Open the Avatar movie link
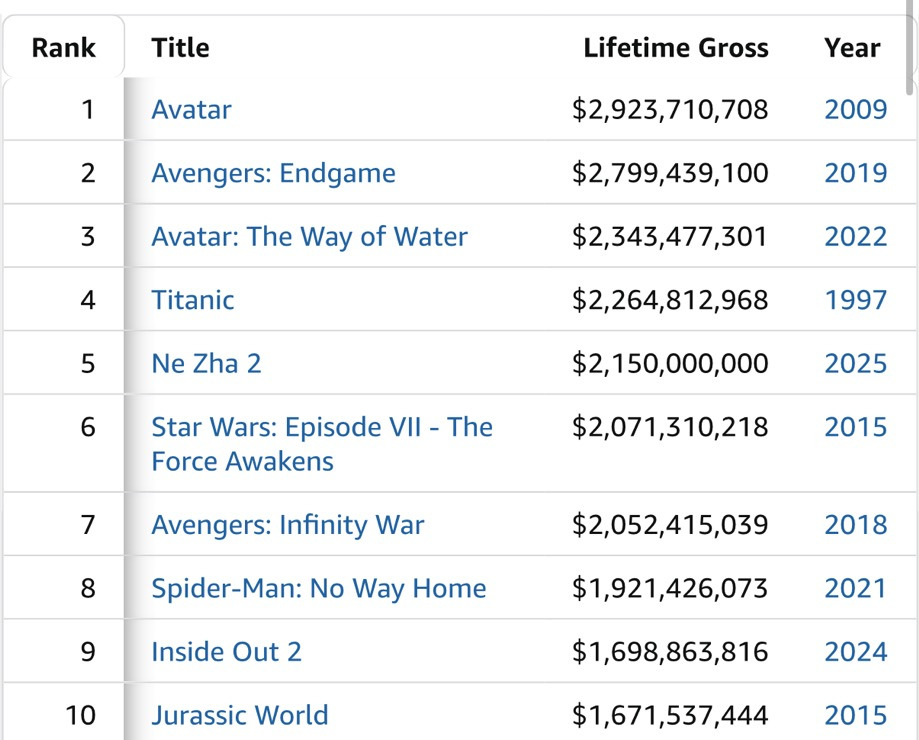 191,109
